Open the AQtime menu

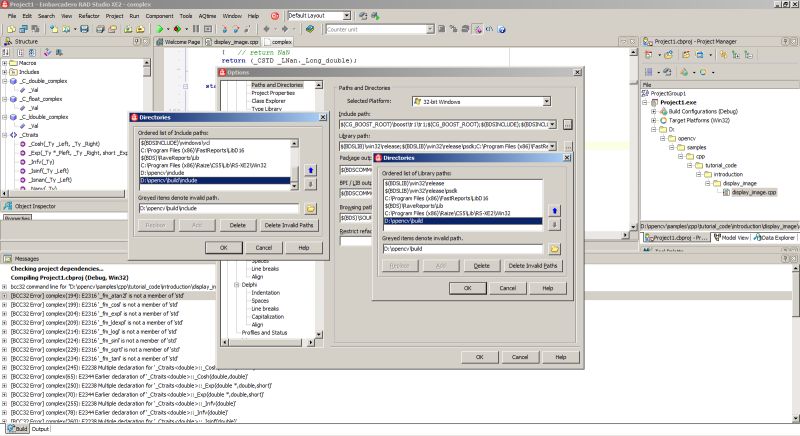pyautogui.click(x=207, y=16)
